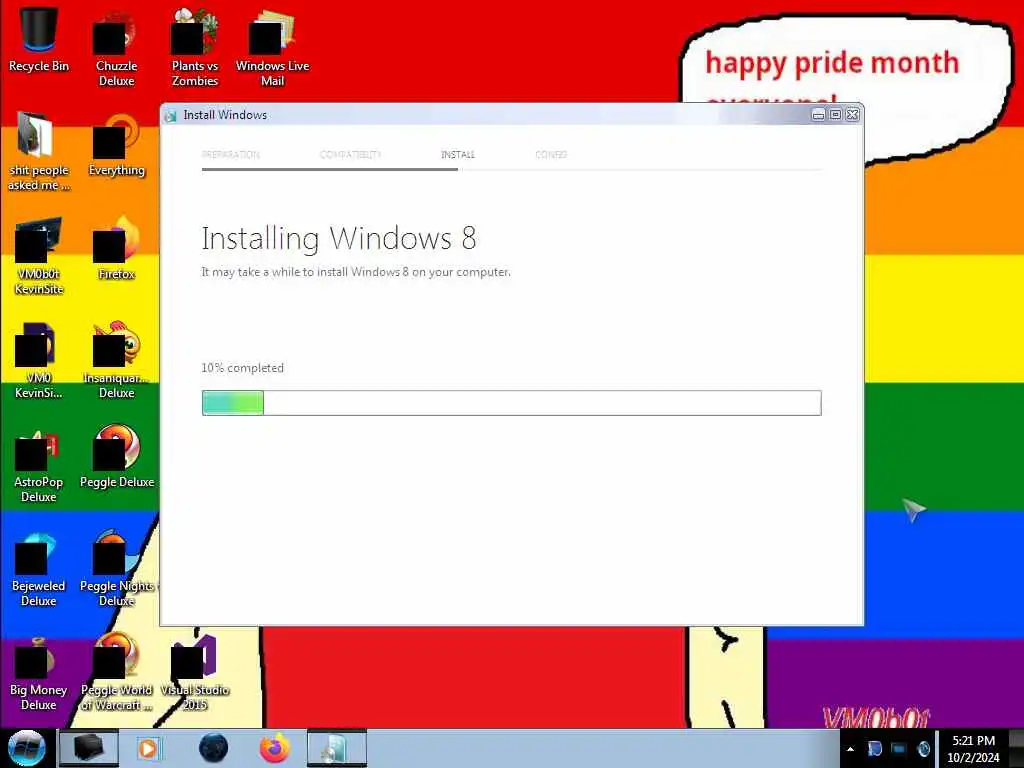
Task: Open the Windows Start menu orb
Action: click(27, 748)
